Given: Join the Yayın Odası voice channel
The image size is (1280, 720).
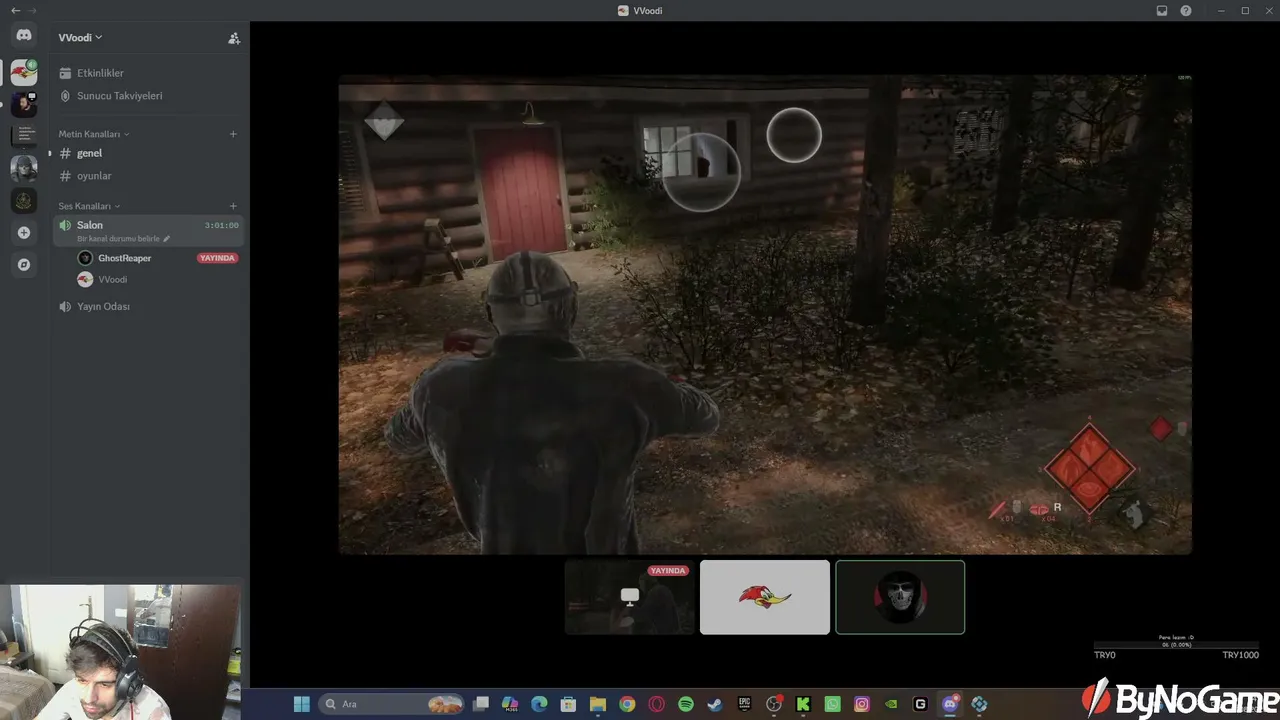Looking at the screenshot, I should [148, 306].
